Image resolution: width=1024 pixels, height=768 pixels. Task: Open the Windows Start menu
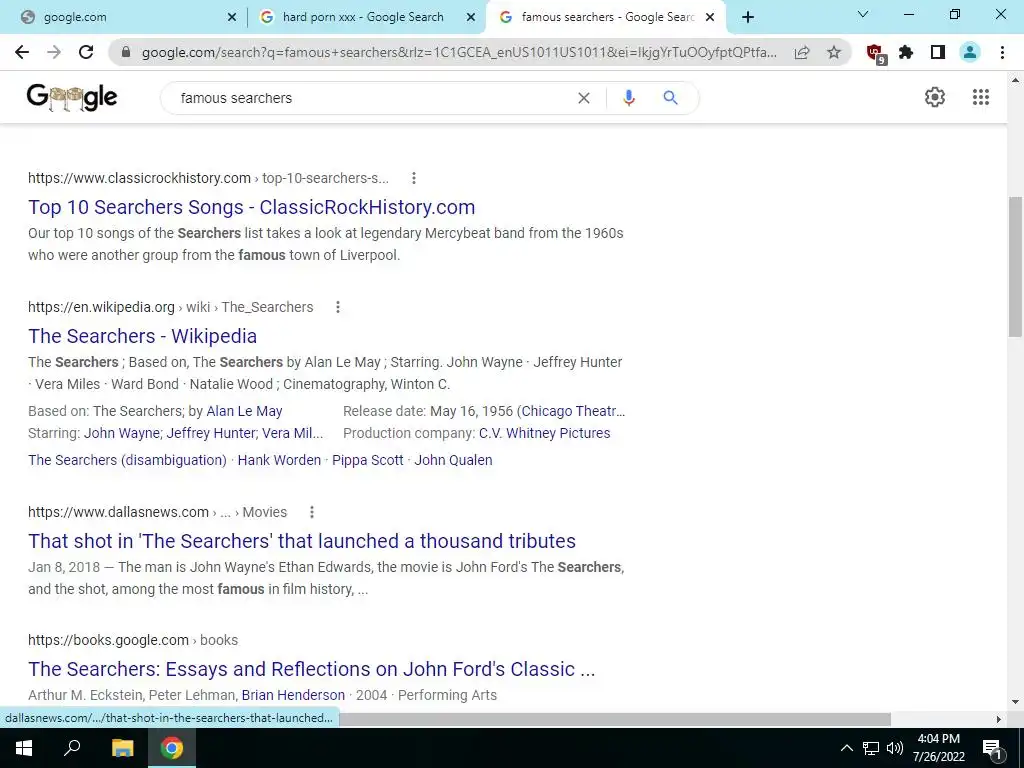(x=24, y=748)
